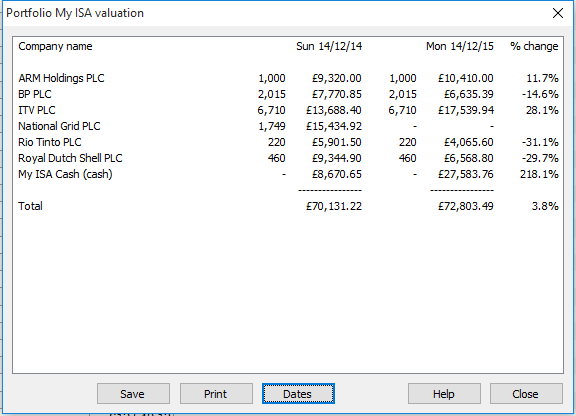Click the % change column header
Viewport: 576px width, 416px height.
click(534, 46)
